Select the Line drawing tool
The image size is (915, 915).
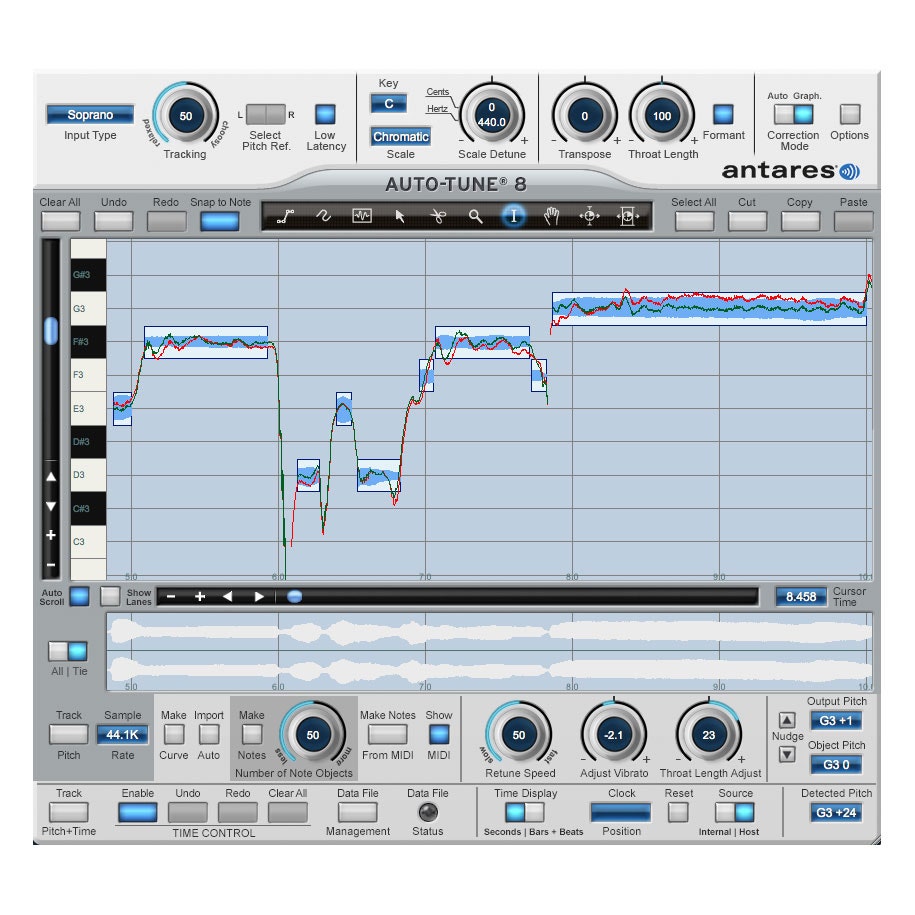[x=285, y=216]
